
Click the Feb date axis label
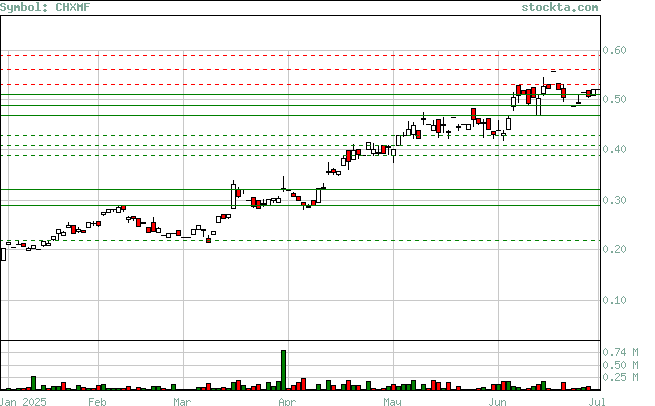pyautogui.click(x=97, y=402)
